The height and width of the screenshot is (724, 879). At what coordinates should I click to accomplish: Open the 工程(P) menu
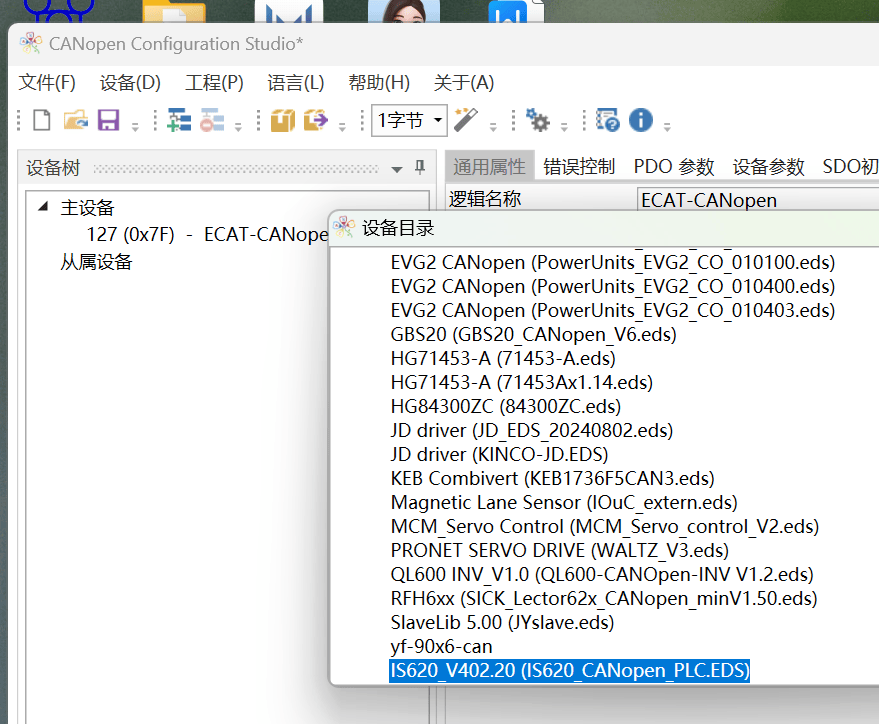[x=214, y=83]
